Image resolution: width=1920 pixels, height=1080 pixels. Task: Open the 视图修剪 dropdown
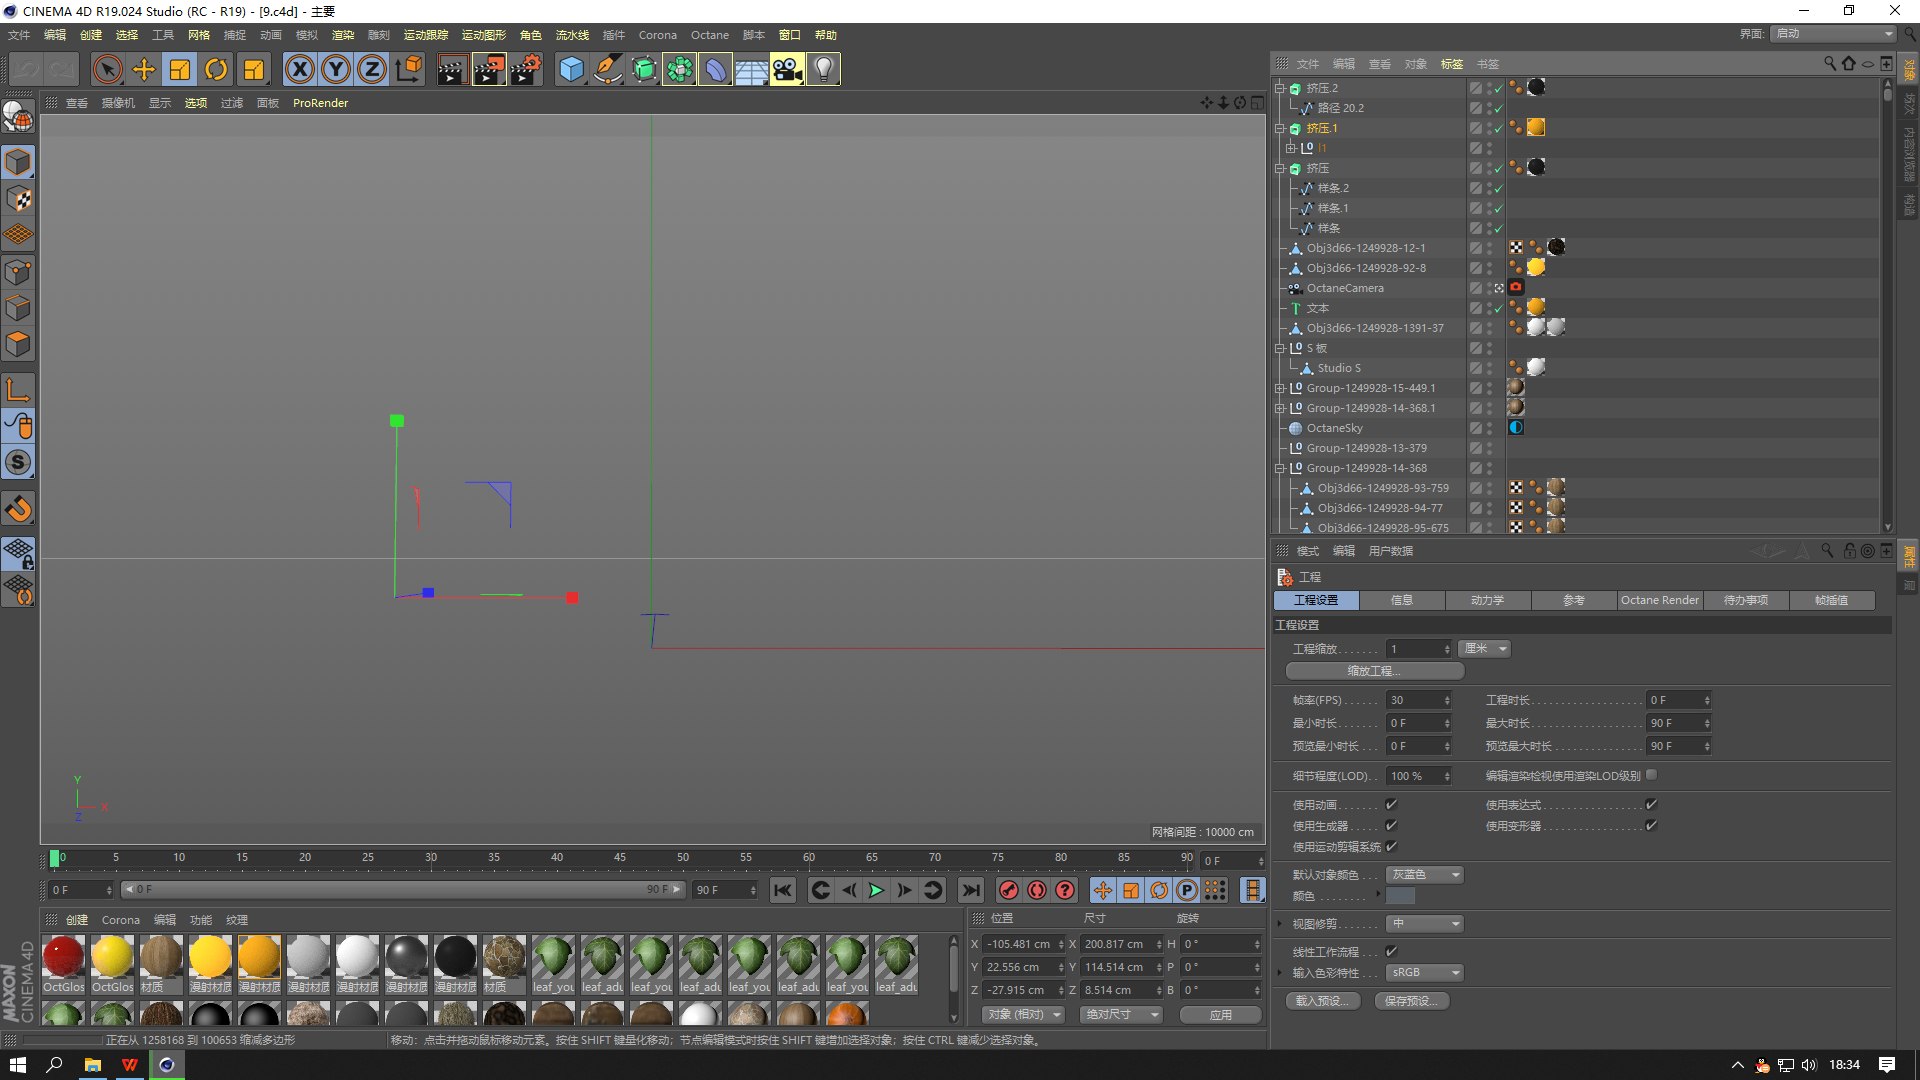[x=1425, y=923]
